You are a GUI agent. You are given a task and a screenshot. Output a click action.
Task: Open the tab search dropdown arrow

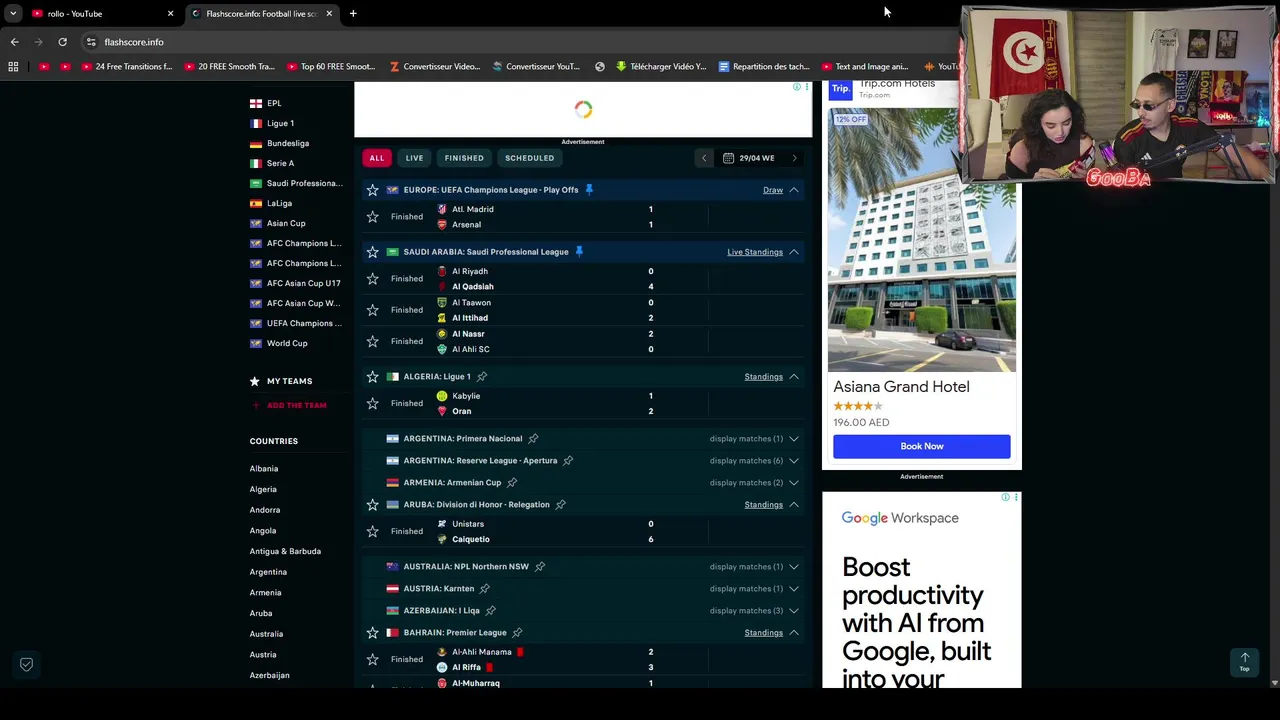coord(13,14)
